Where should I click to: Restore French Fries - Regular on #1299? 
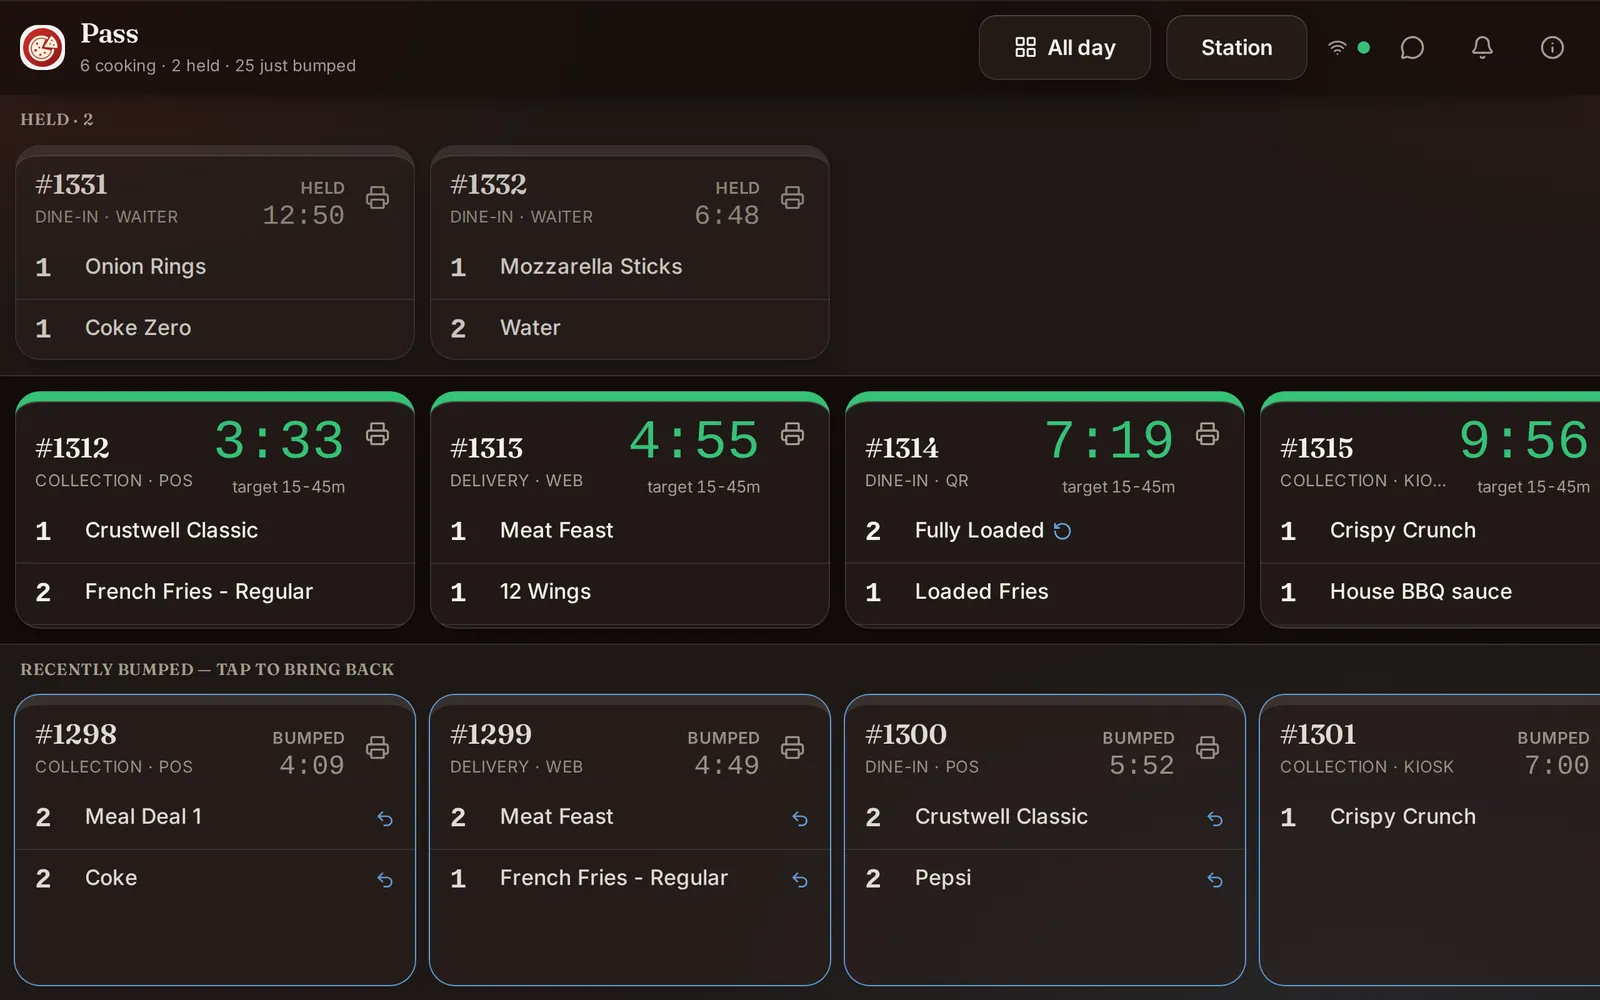pyautogui.click(x=800, y=880)
